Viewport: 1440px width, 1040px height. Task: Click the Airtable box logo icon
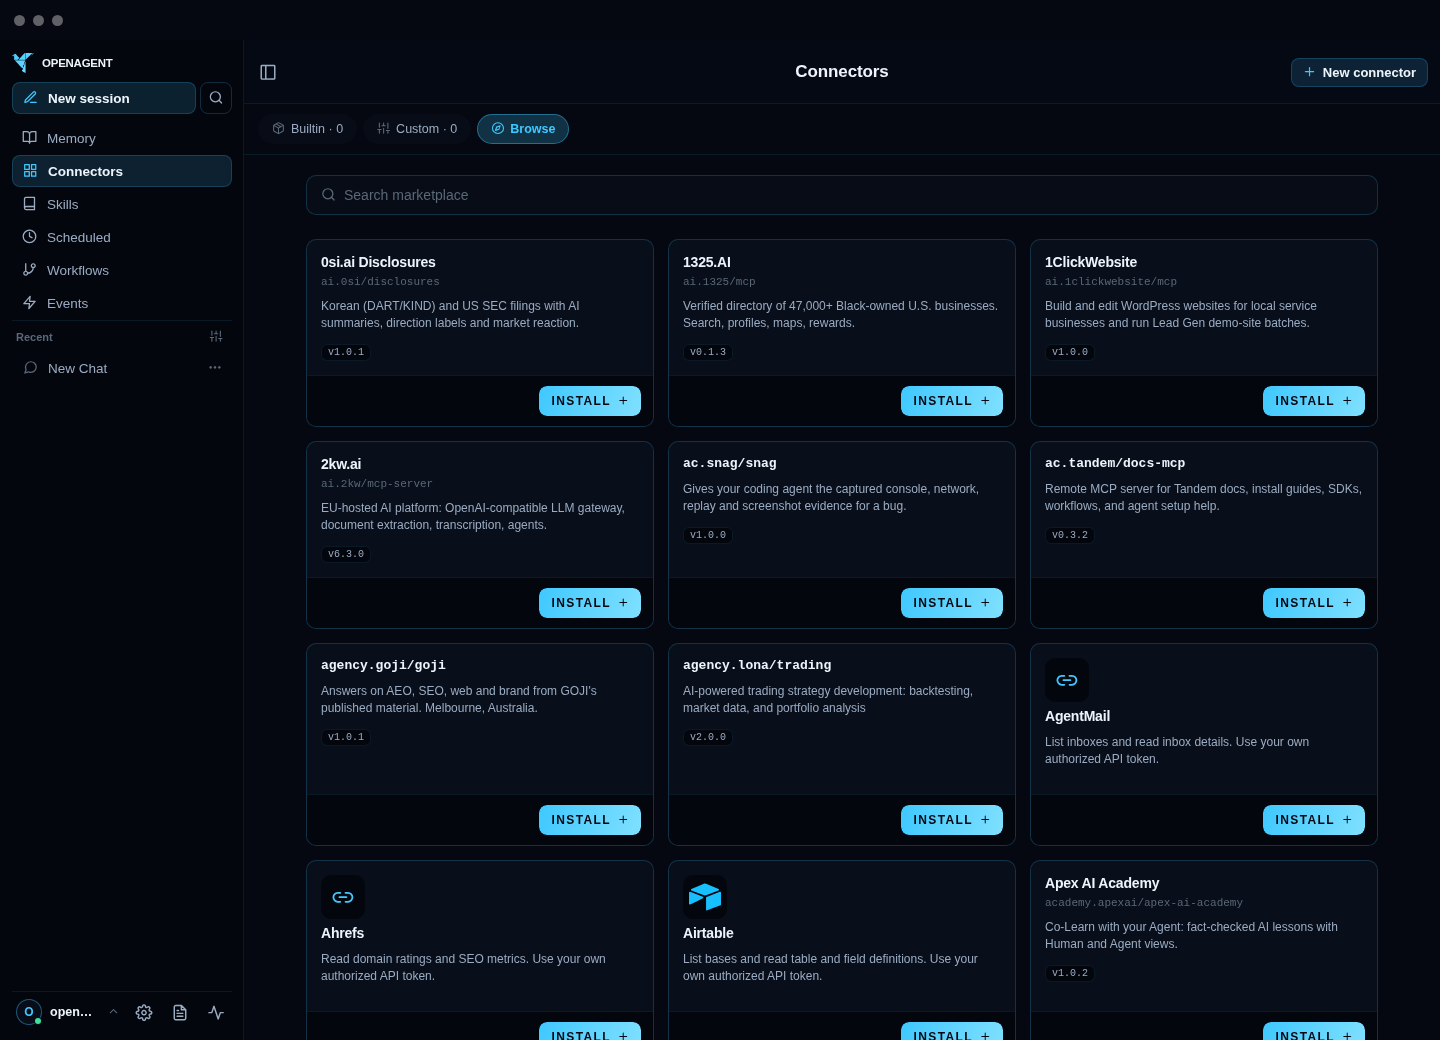[705, 897]
